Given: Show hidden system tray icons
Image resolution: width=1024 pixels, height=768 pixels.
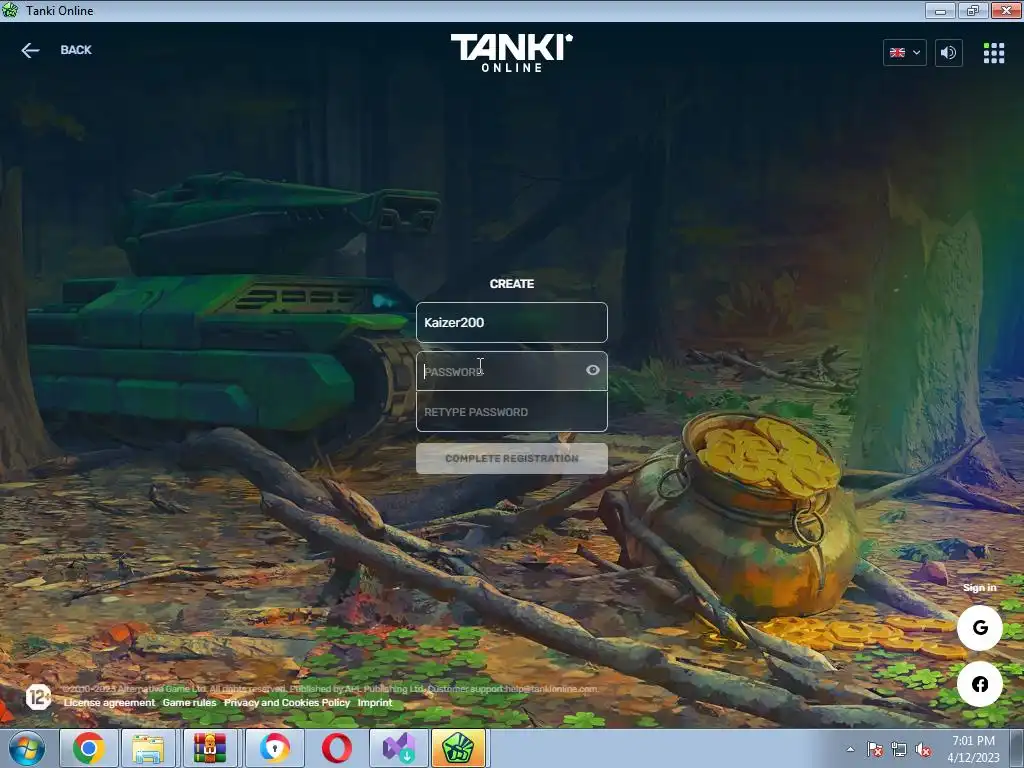Looking at the screenshot, I should click(x=850, y=749).
